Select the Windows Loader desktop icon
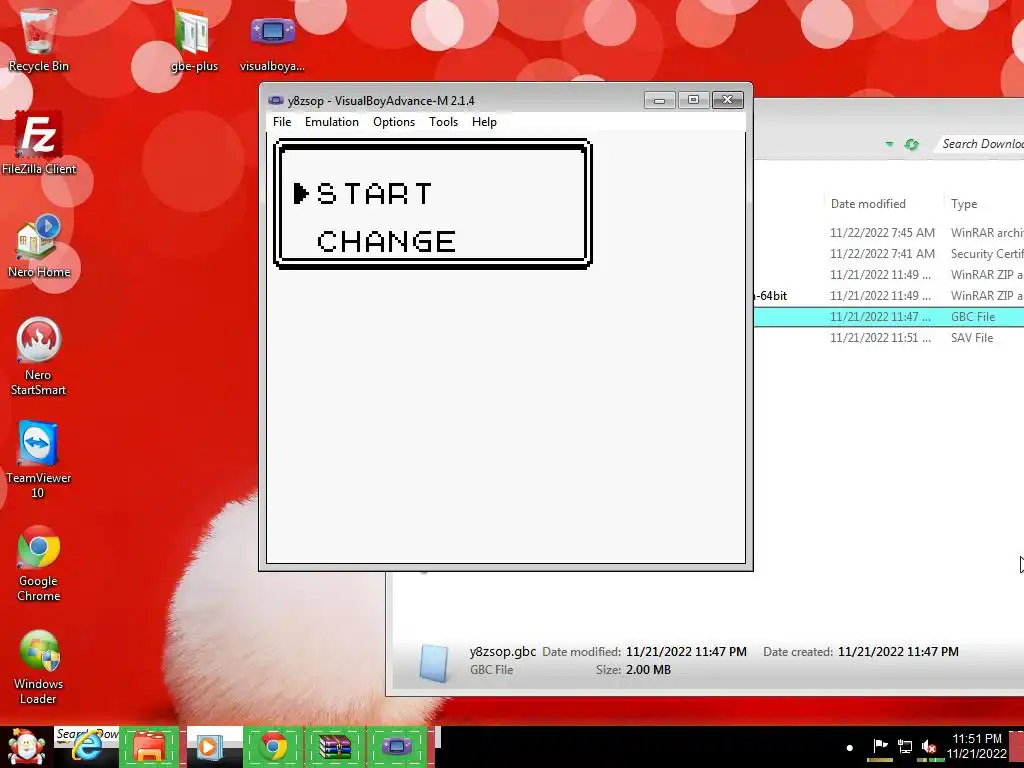Image resolution: width=1024 pixels, height=768 pixels. (x=39, y=666)
